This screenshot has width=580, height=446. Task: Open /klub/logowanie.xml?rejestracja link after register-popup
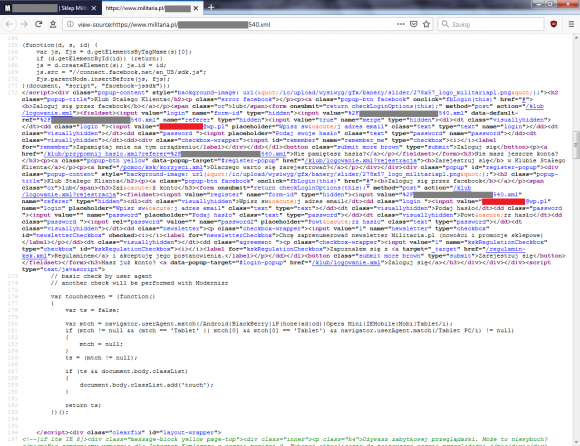tap(361, 161)
